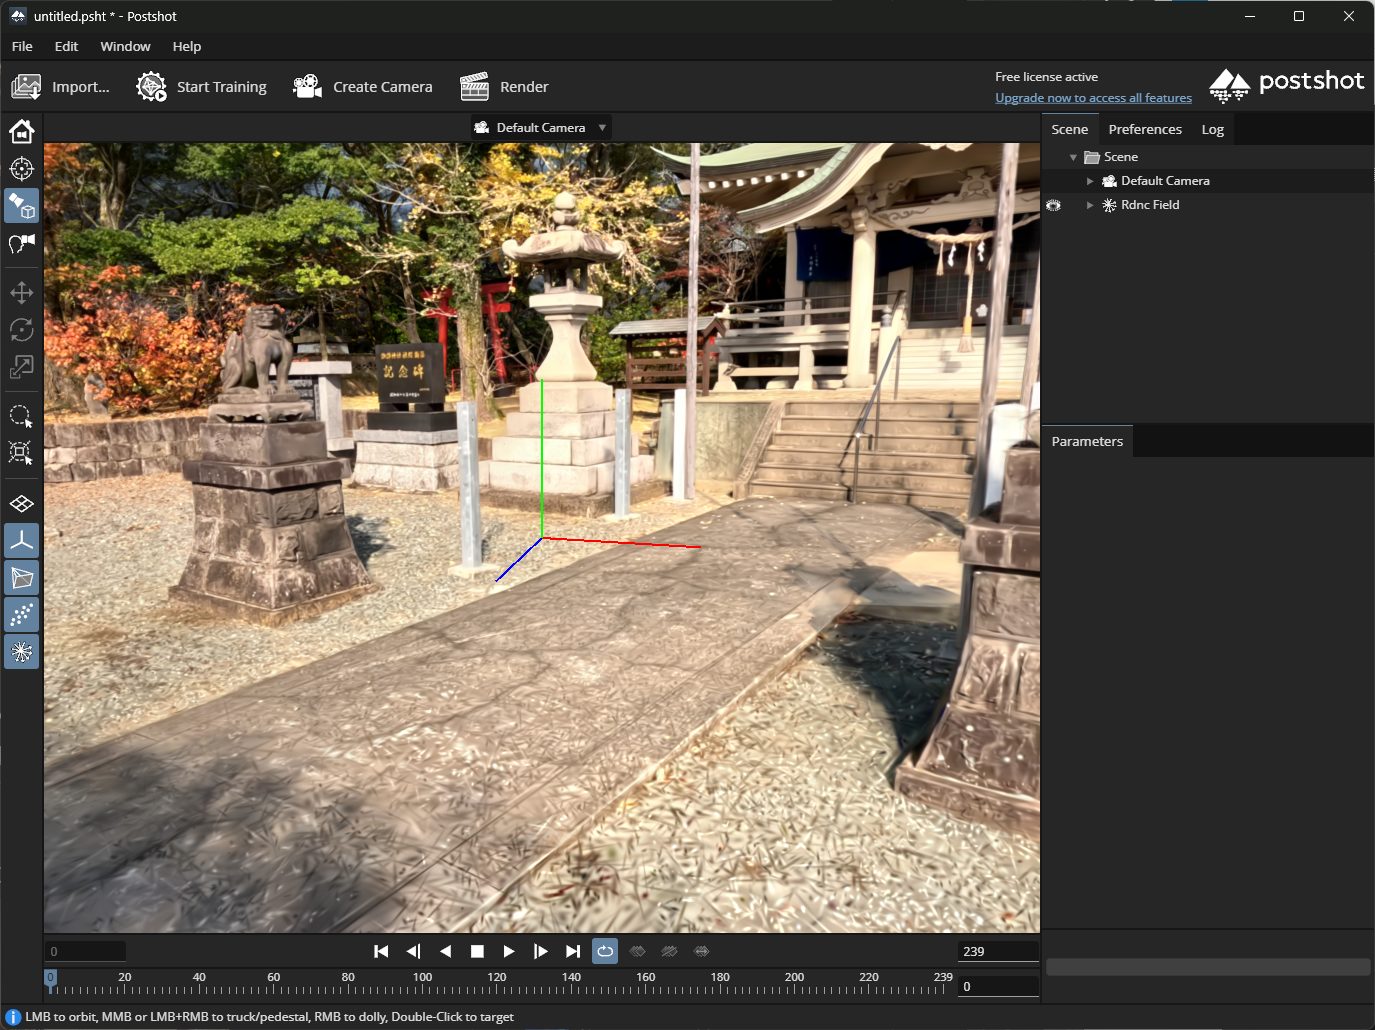Toggle the axes gizmo display
This screenshot has height=1030, width=1375.
pyautogui.click(x=21, y=541)
